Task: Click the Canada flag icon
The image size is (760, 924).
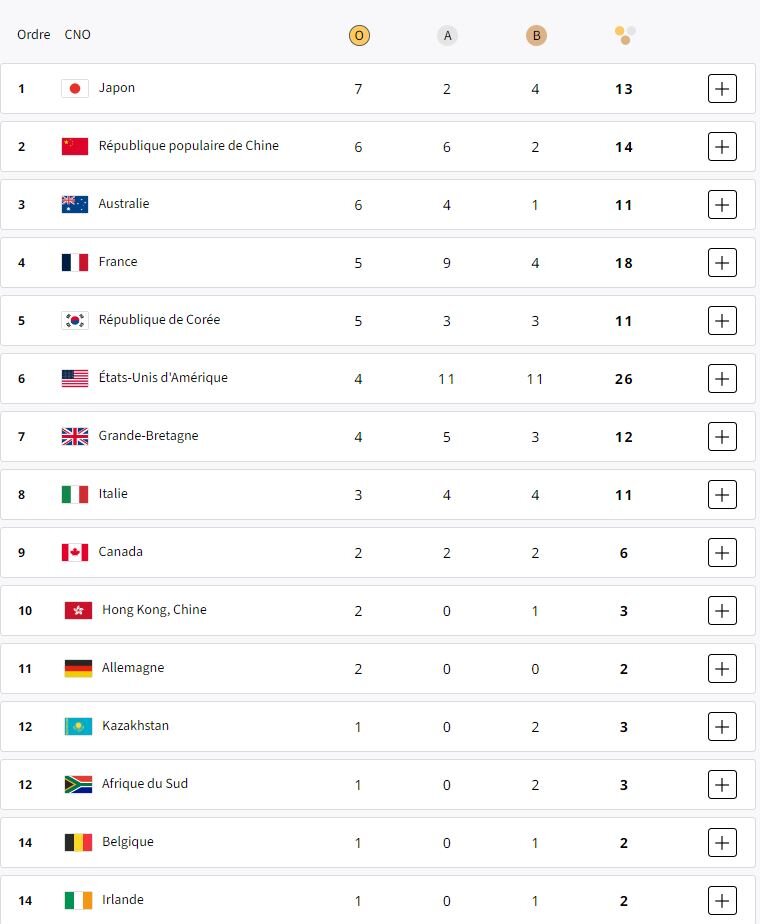Action: [x=75, y=553]
